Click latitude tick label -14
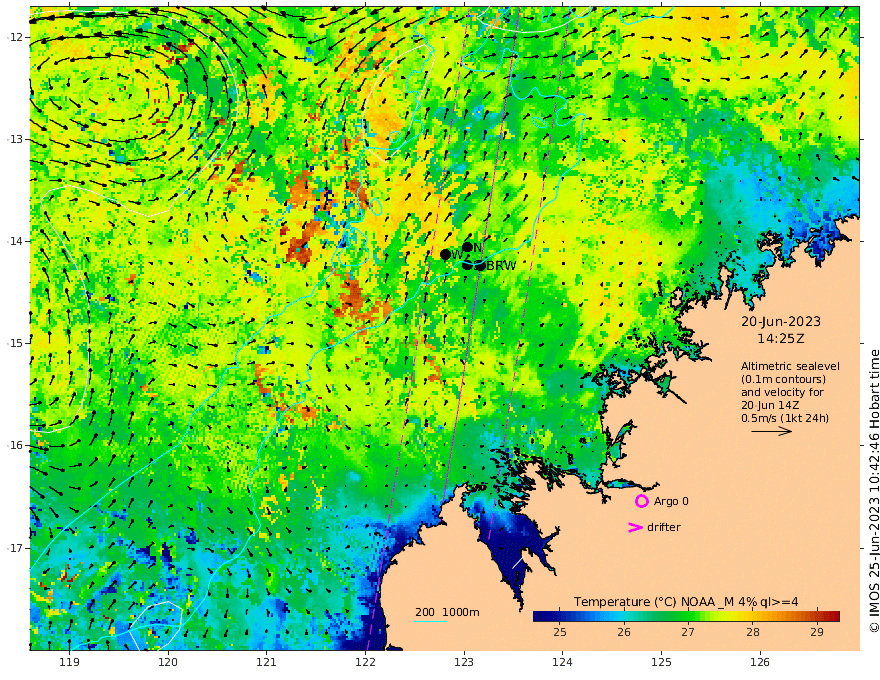The image size is (880, 680). [15, 241]
